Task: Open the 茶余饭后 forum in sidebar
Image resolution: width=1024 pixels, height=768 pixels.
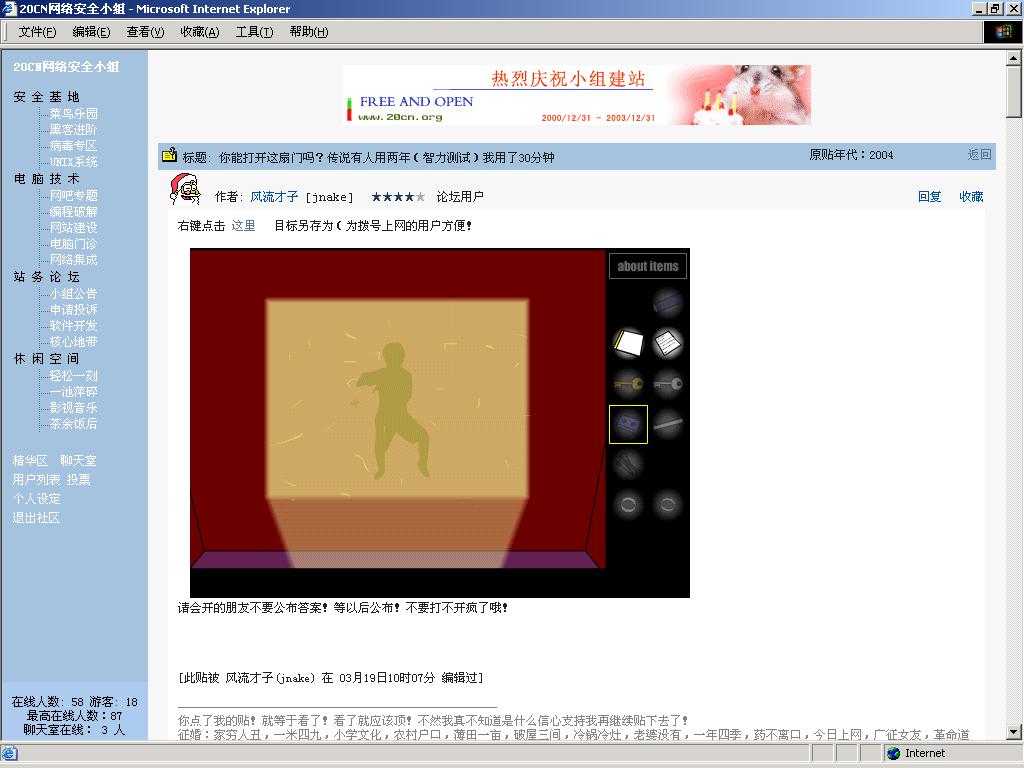Action: (x=74, y=424)
